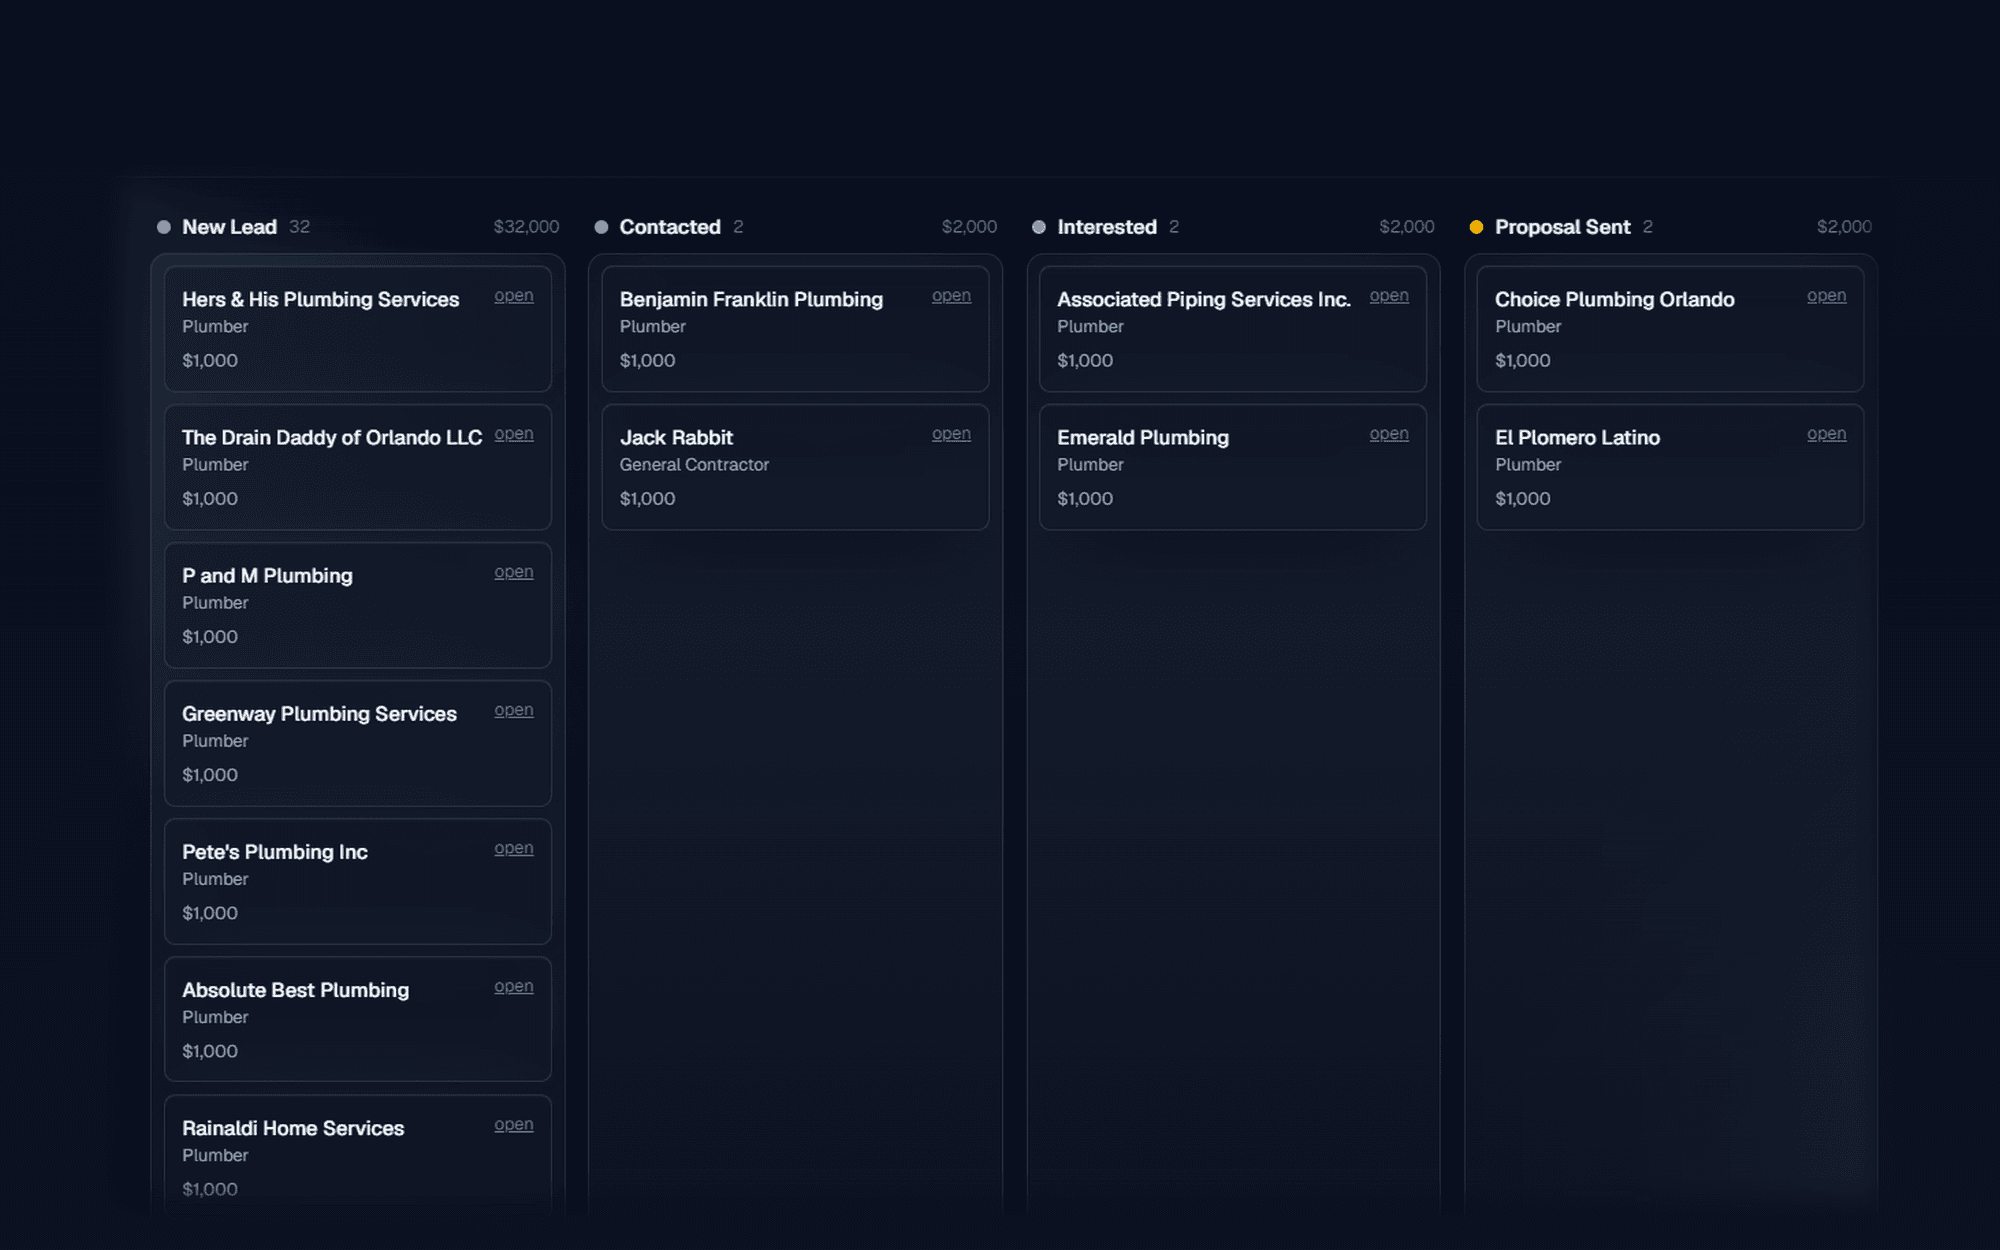Image resolution: width=2000 pixels, height=1250 pixels.
Task: Open Associated Piping Services Inc. lead
Action: [1389, 296]
